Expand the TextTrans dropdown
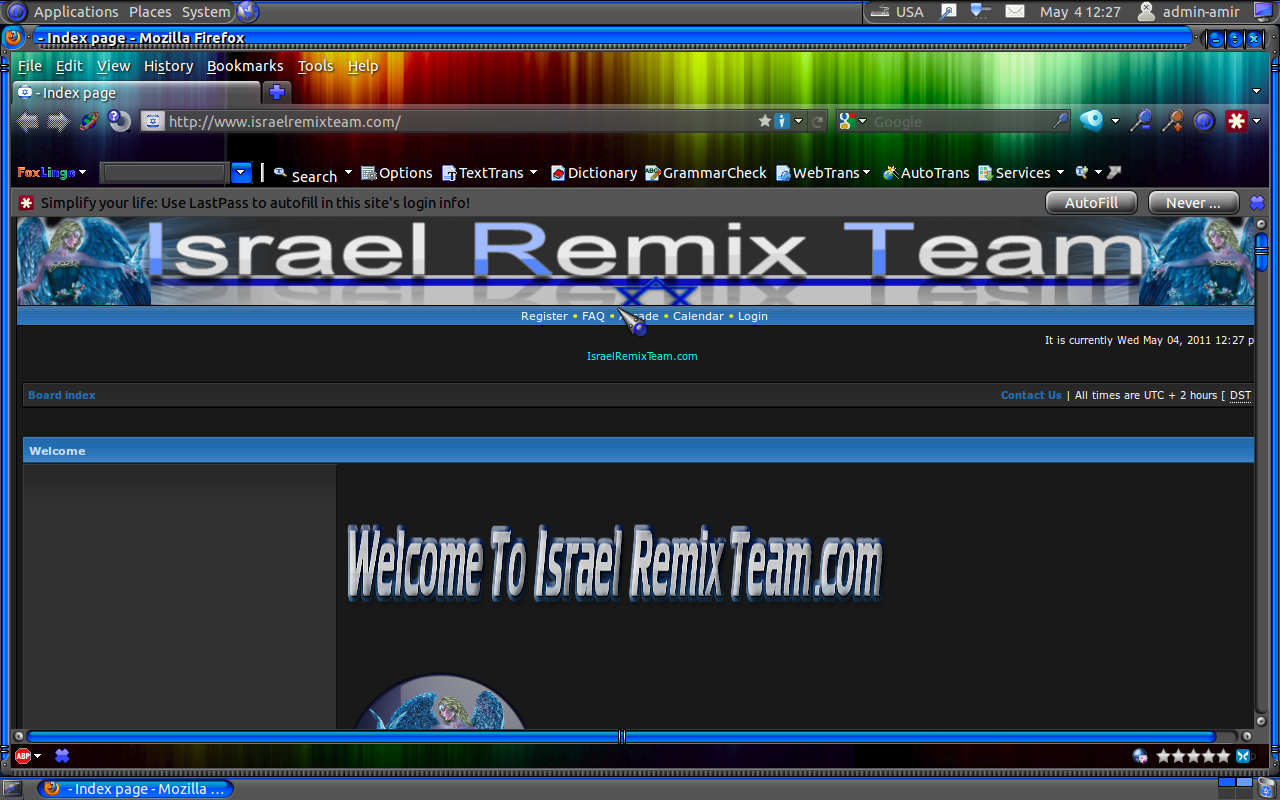Screen dimensions: 1280x800 534,173
